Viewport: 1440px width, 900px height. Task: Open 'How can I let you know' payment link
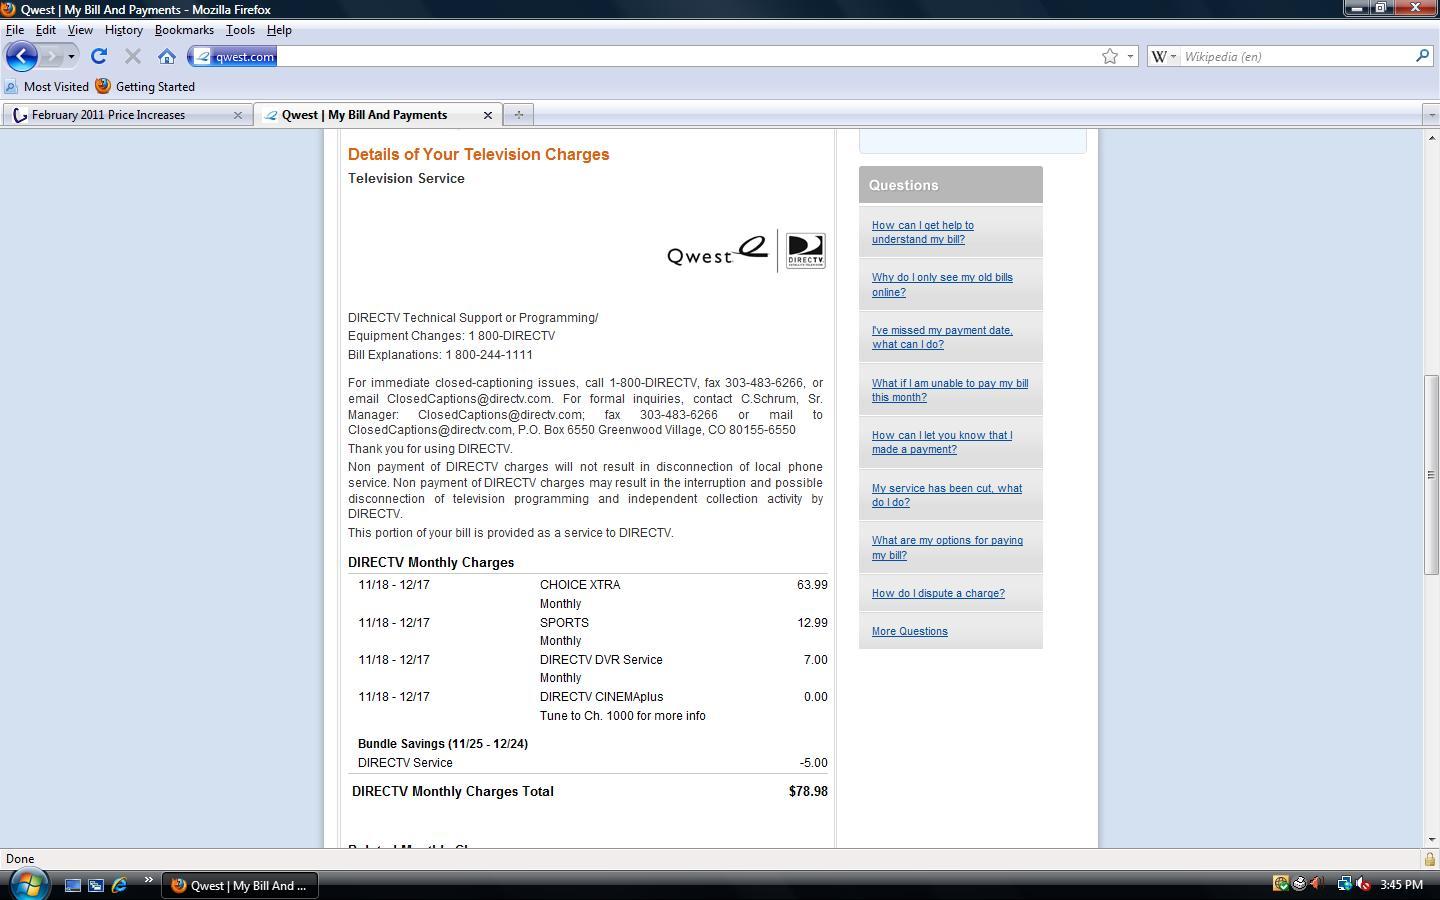tap(942, 442)
